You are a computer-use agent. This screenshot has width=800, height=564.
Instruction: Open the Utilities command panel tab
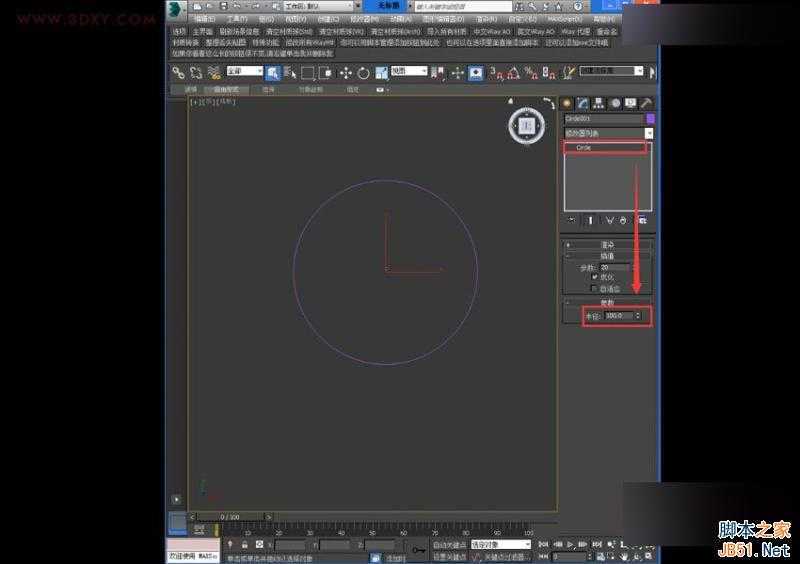pyautogui.click(x=647, y=104)
